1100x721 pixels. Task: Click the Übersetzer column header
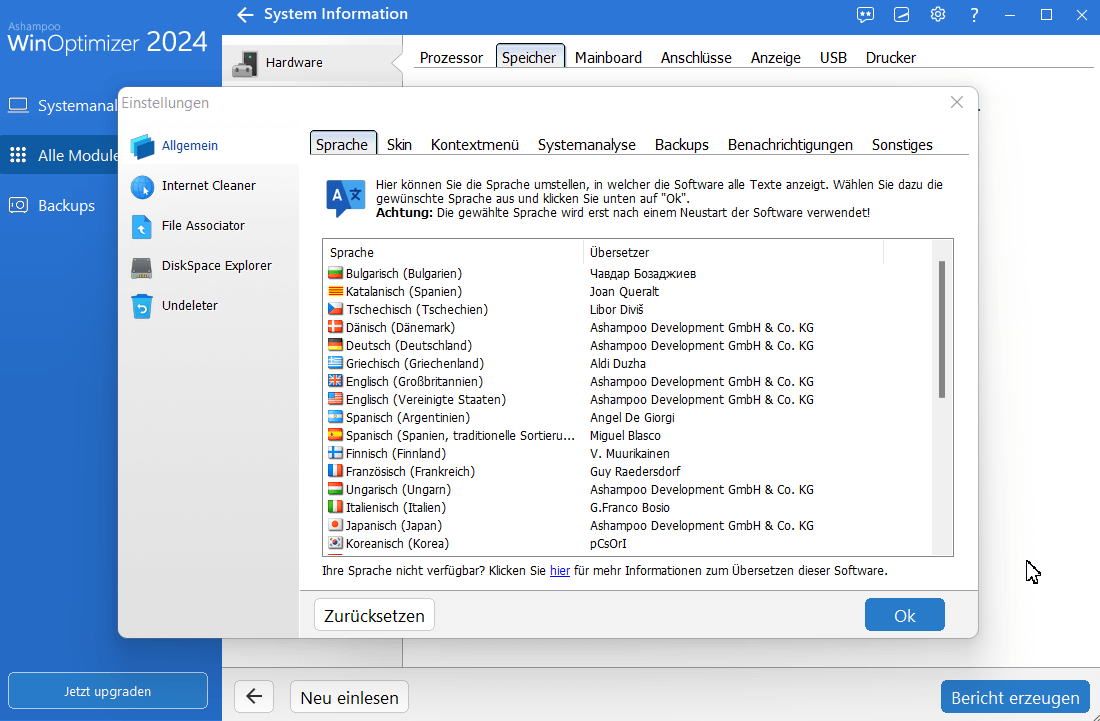(x=734, y=252)
